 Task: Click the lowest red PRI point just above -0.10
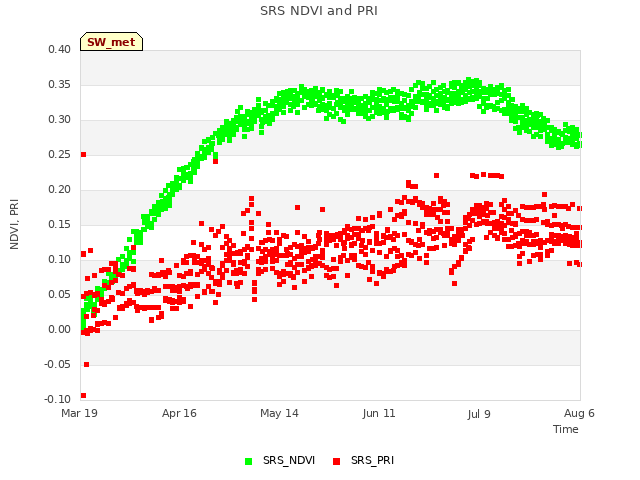coord(84,395)
